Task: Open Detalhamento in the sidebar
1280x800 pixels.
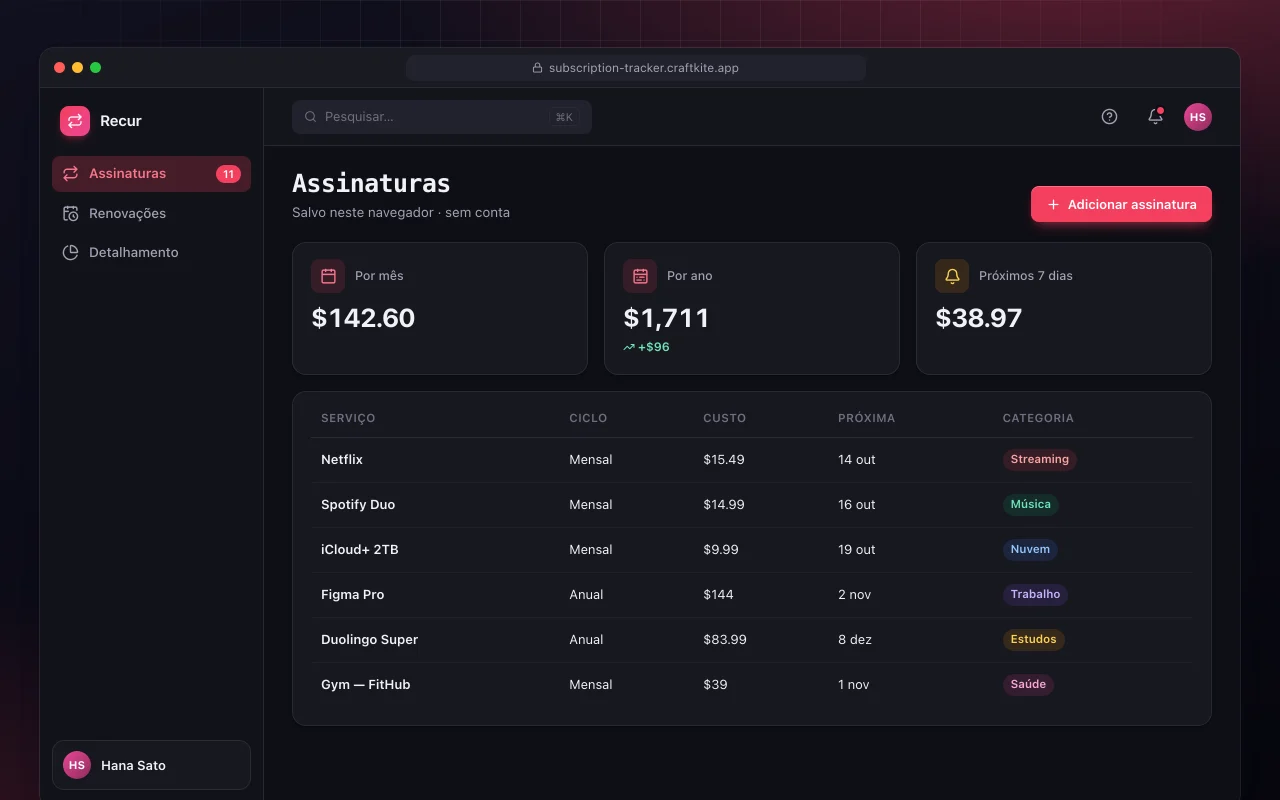Action: 151,252
